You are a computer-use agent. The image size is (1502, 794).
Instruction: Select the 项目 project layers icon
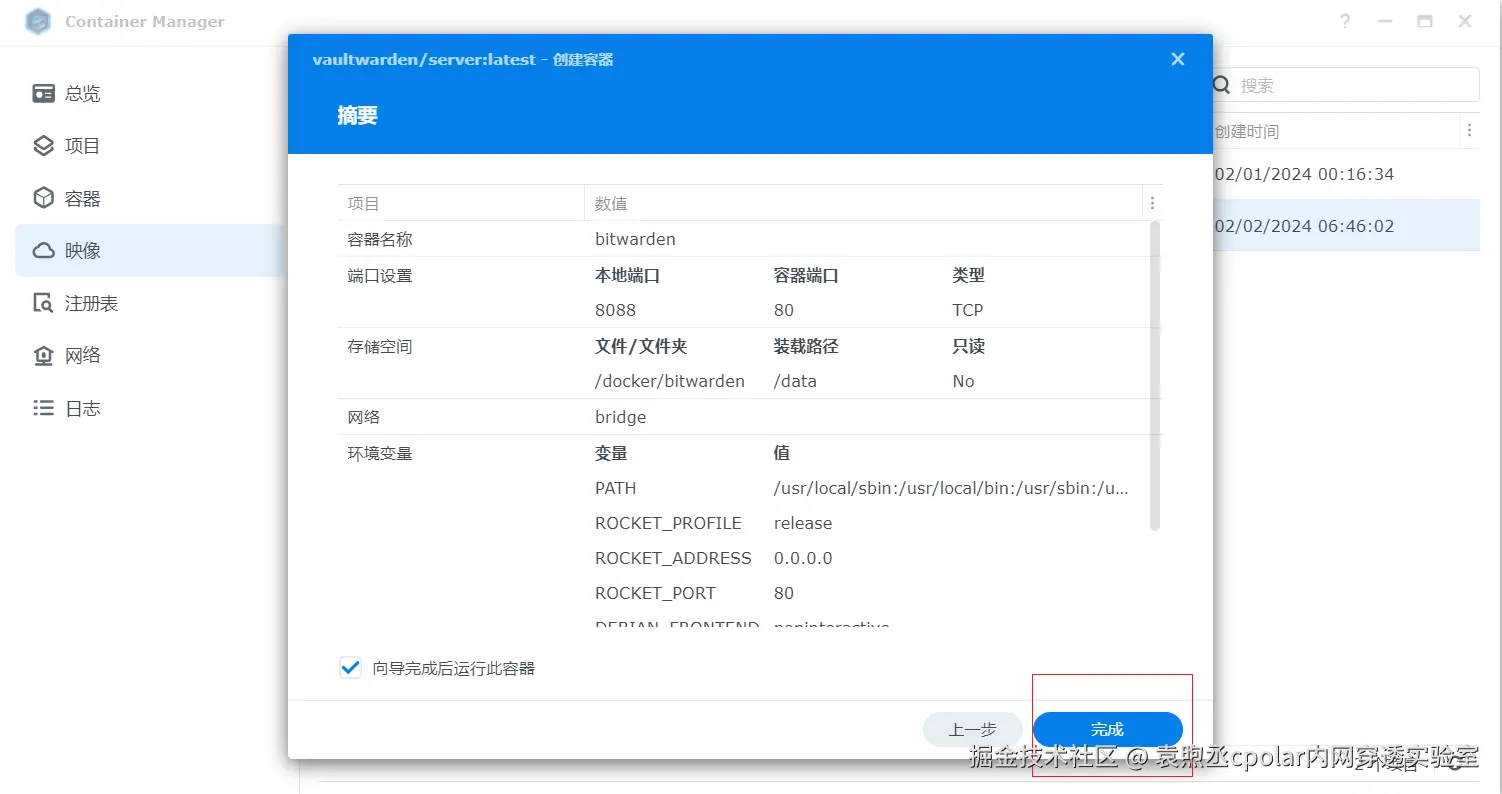[x=43, y=146]
